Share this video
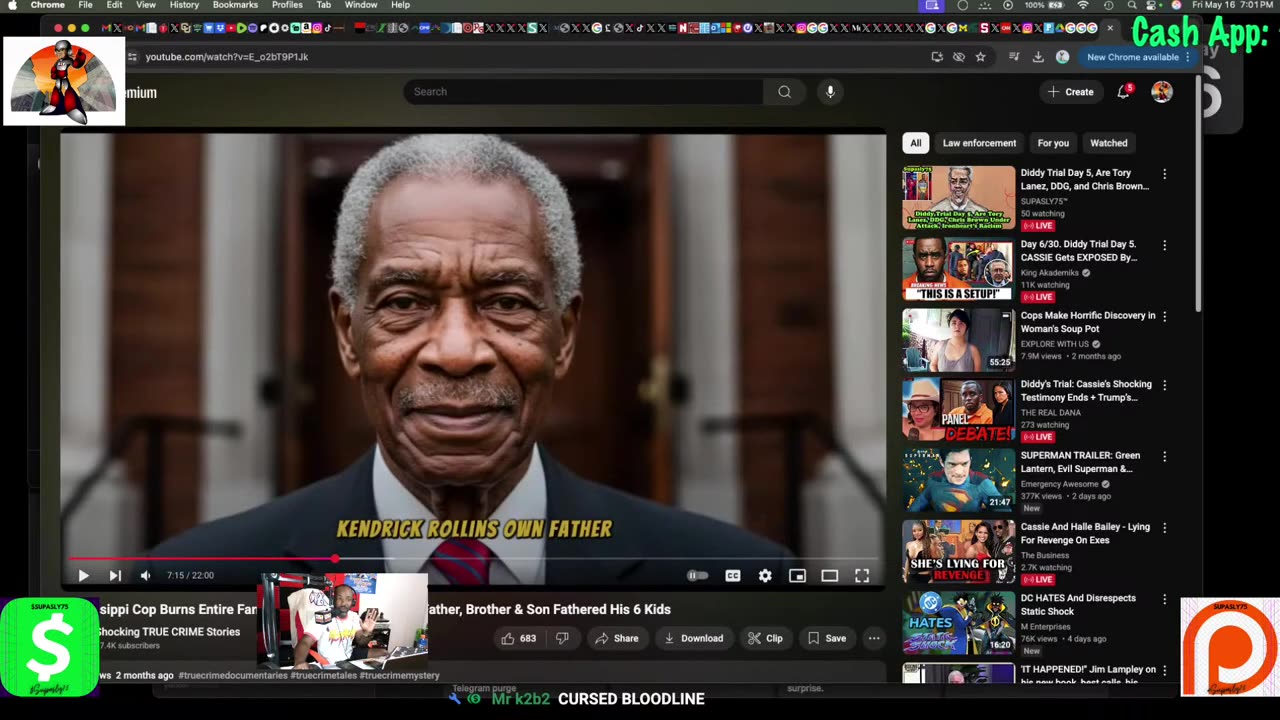 click(616, 638)
